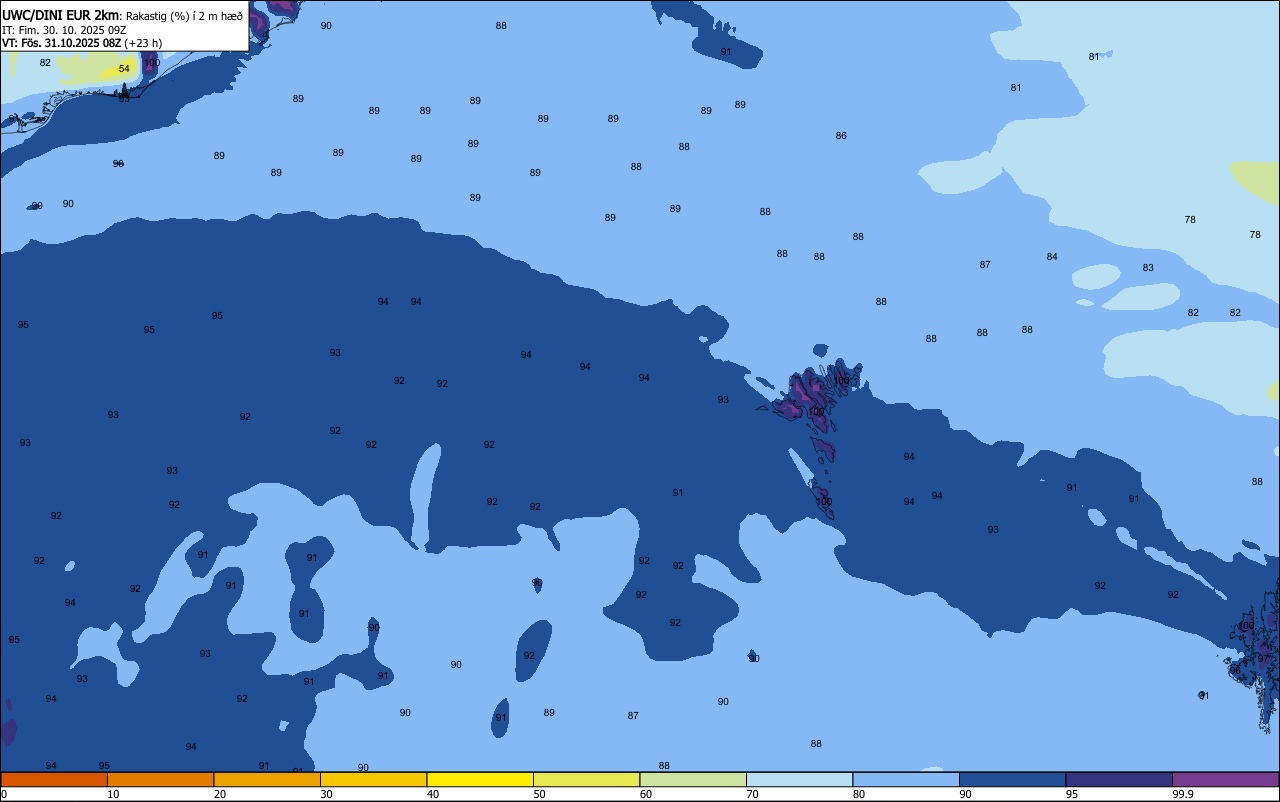Click the humidity value 54 on the yellow patch
Viewport: 1280px width, 802px height.
pos(124,69)
